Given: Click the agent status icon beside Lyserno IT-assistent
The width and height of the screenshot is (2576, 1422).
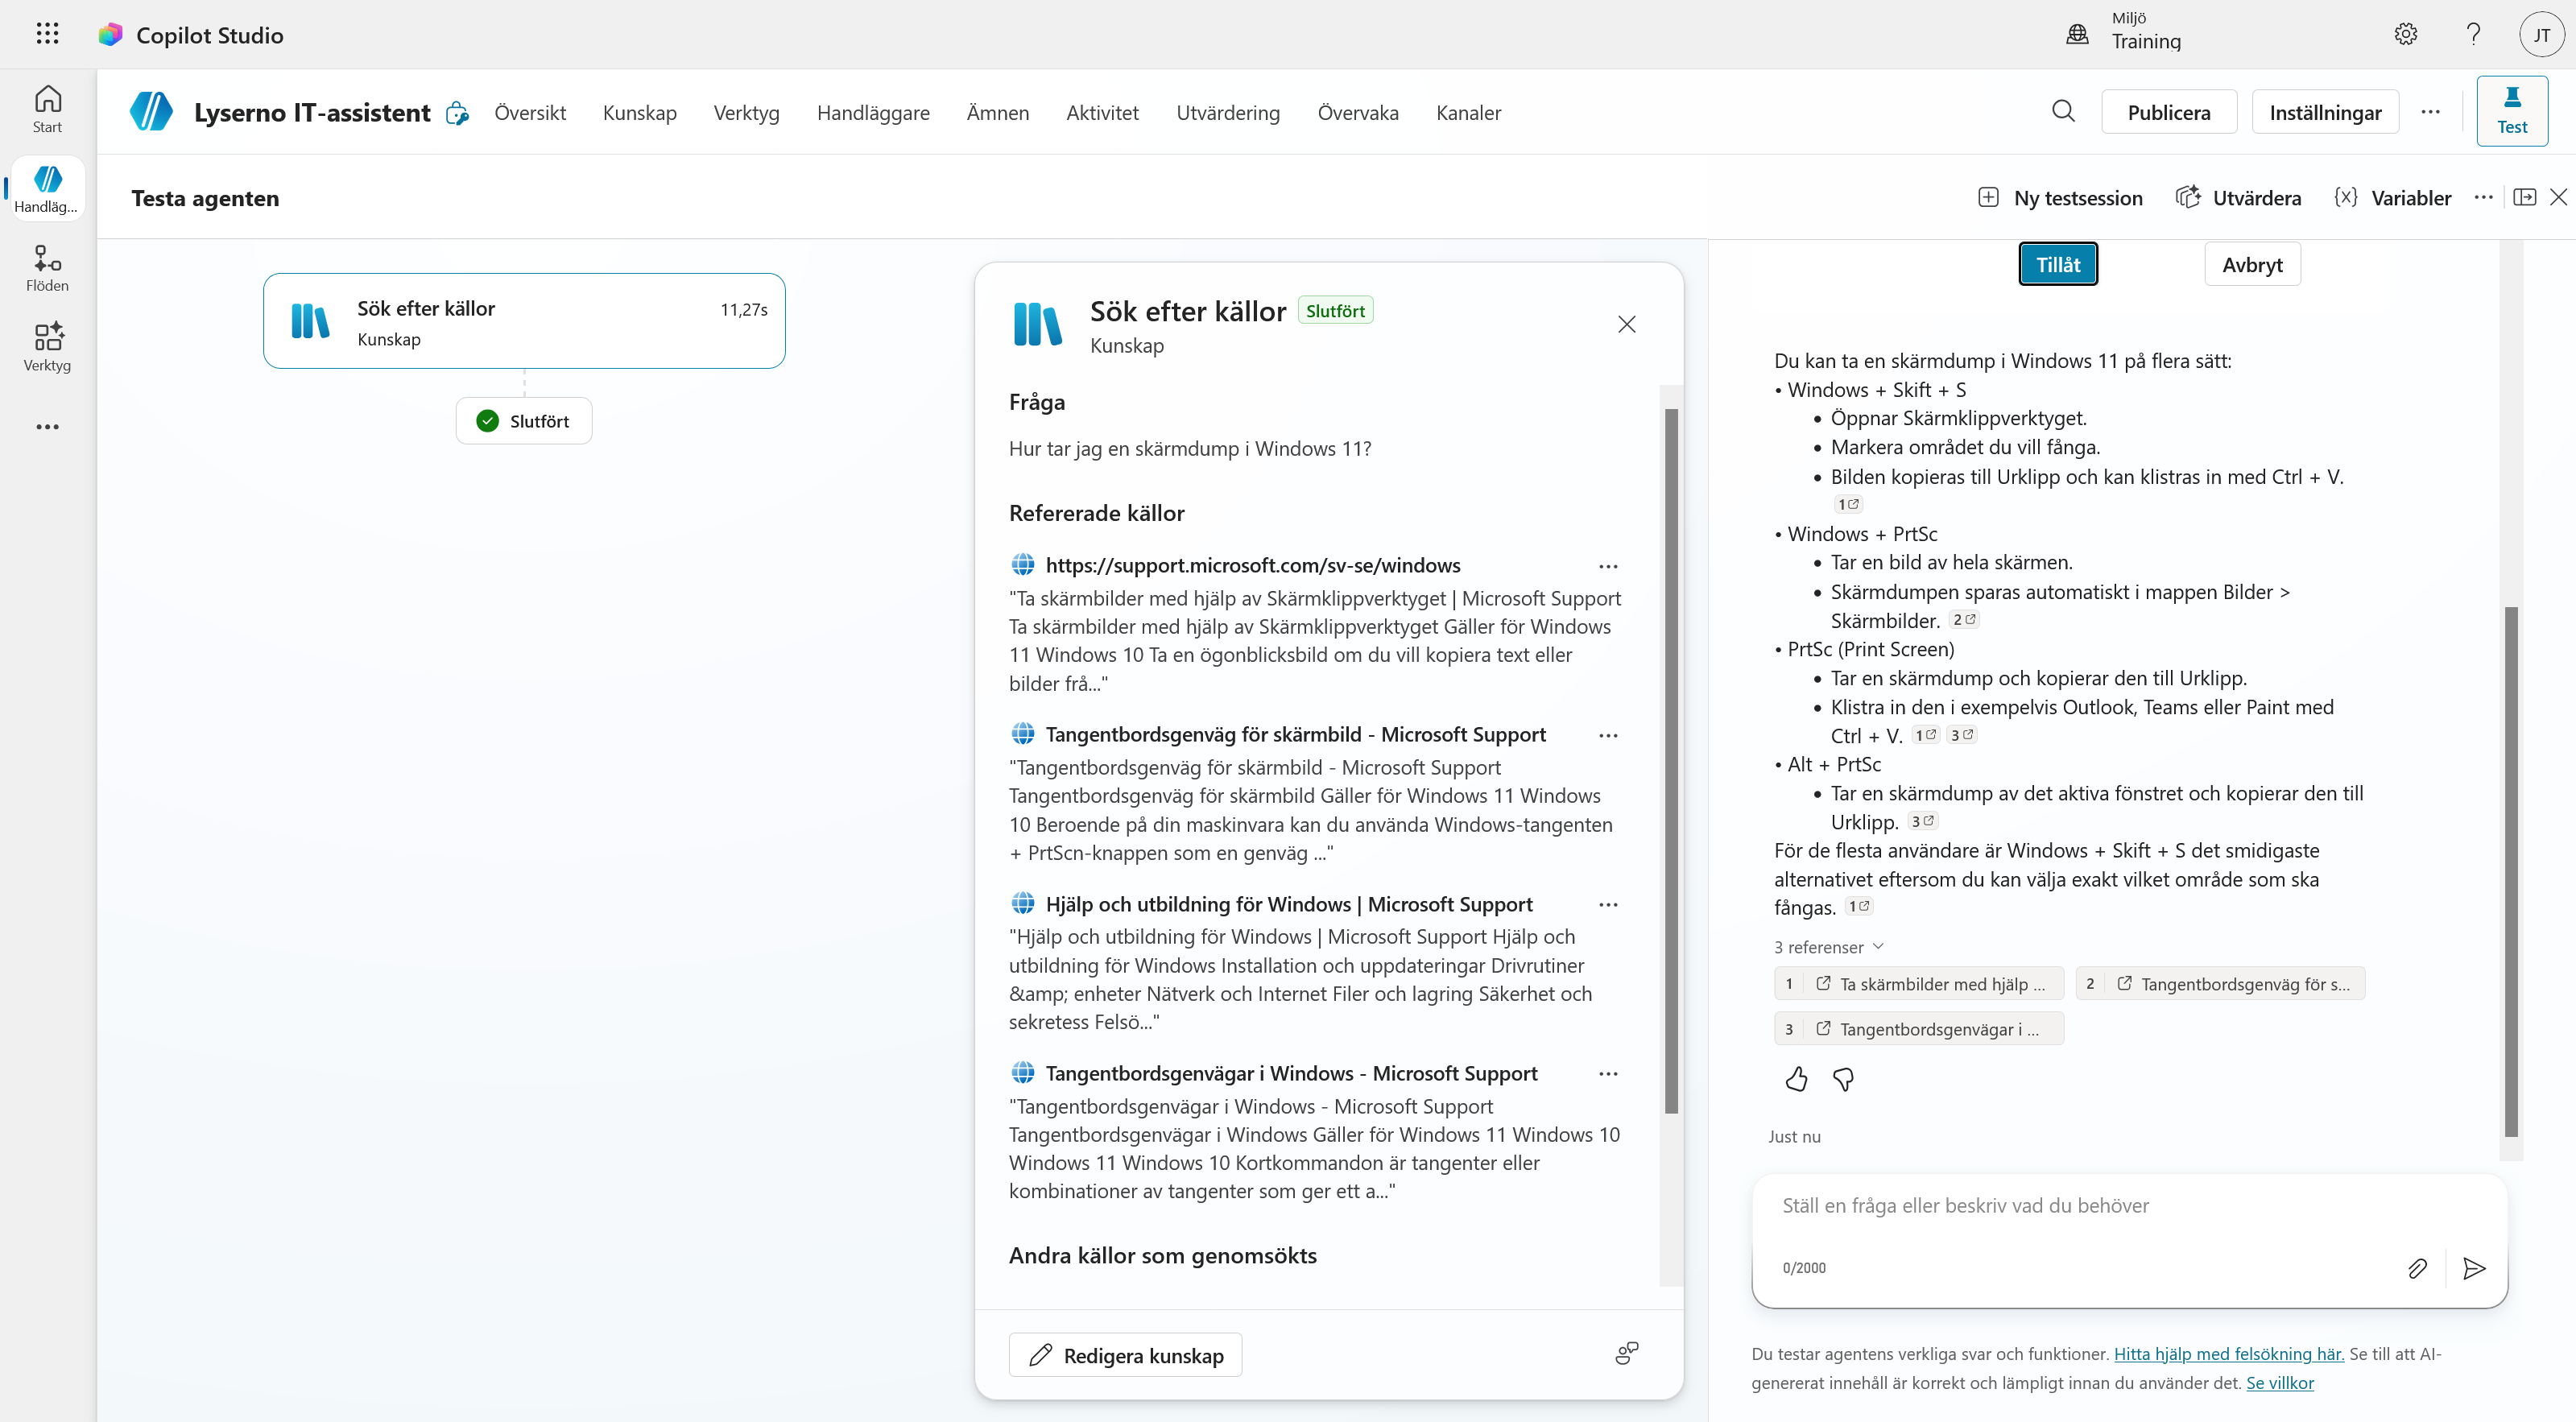Looking at the screenshot, I should [458, 113].
